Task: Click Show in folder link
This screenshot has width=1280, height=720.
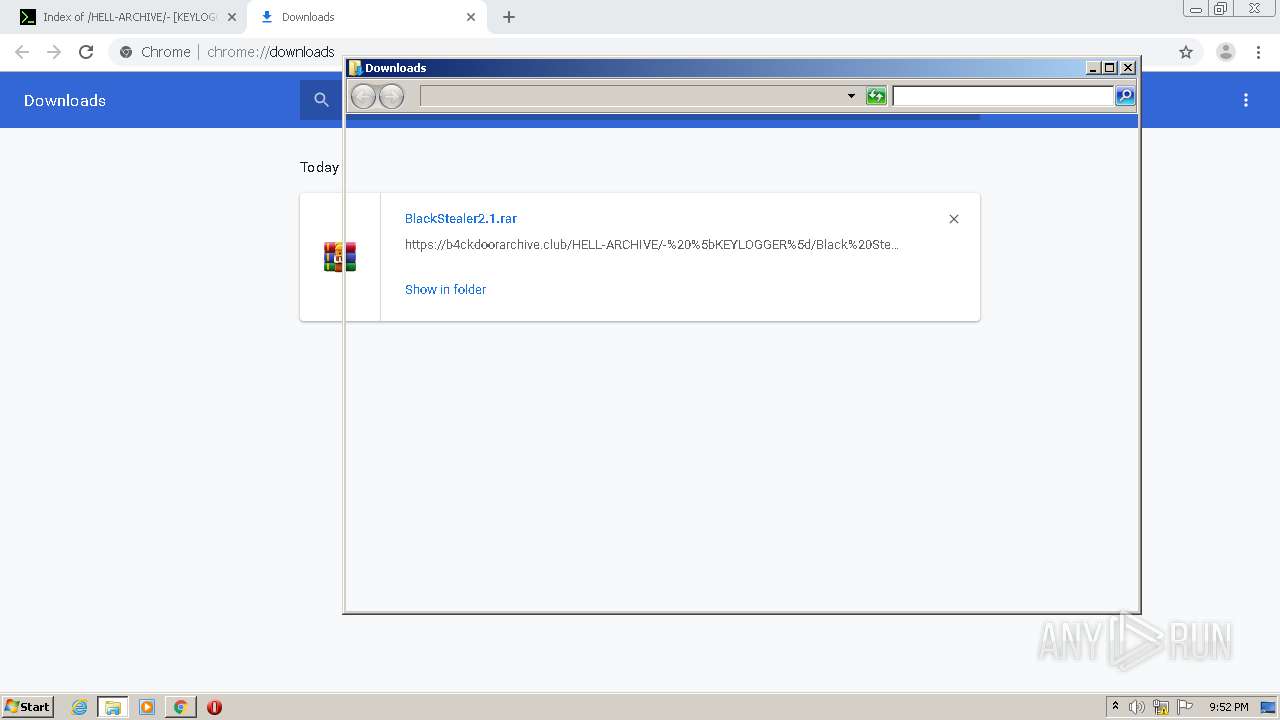Action: pos(445,289)
